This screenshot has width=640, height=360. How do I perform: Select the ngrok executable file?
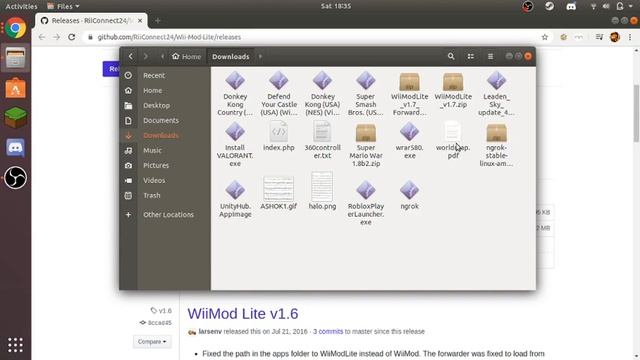[x=409, y=195]
